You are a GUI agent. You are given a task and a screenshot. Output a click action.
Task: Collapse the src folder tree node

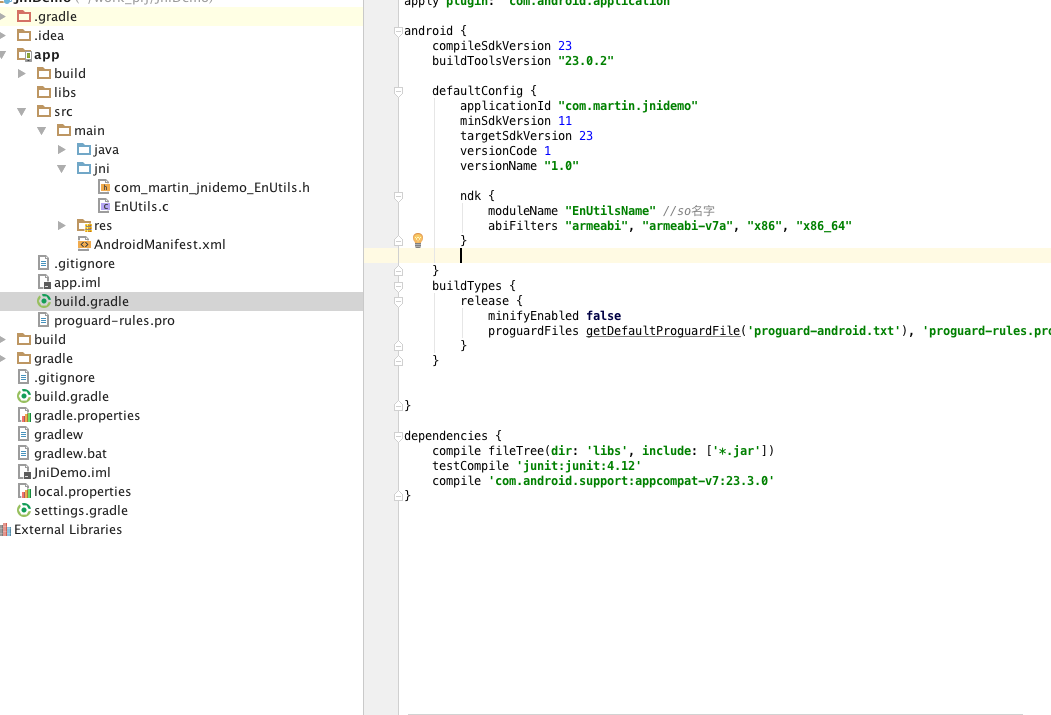coord(22,111)
